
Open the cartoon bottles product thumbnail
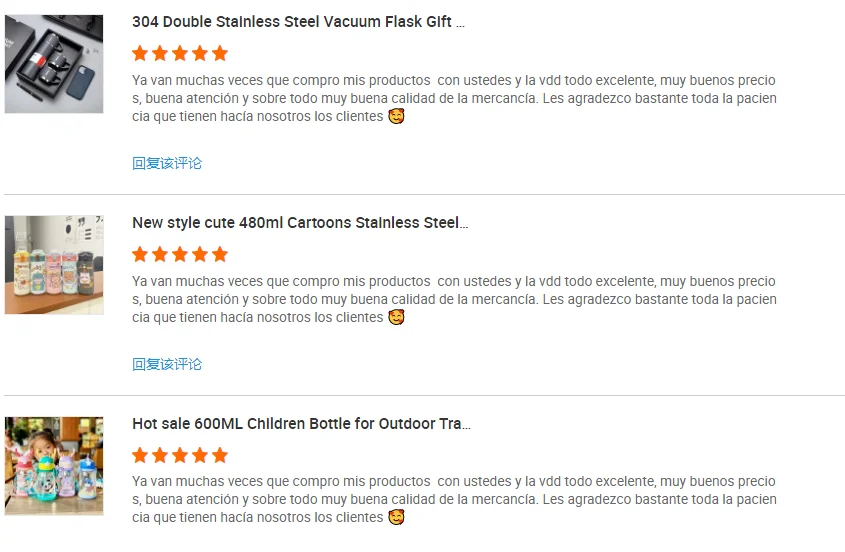coord(54,265)
